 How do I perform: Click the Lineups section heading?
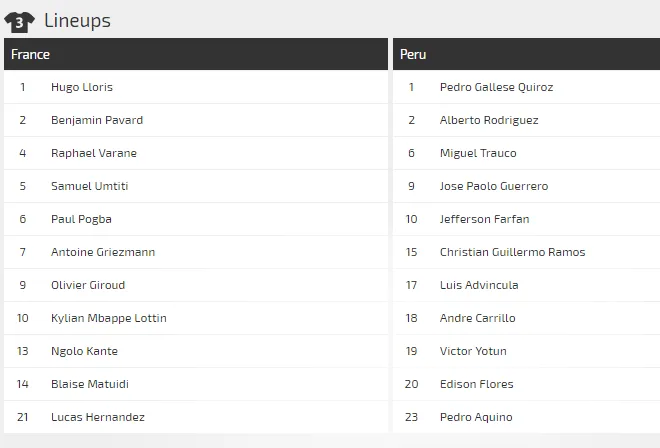pyautogui.click(x=77, y=20)
